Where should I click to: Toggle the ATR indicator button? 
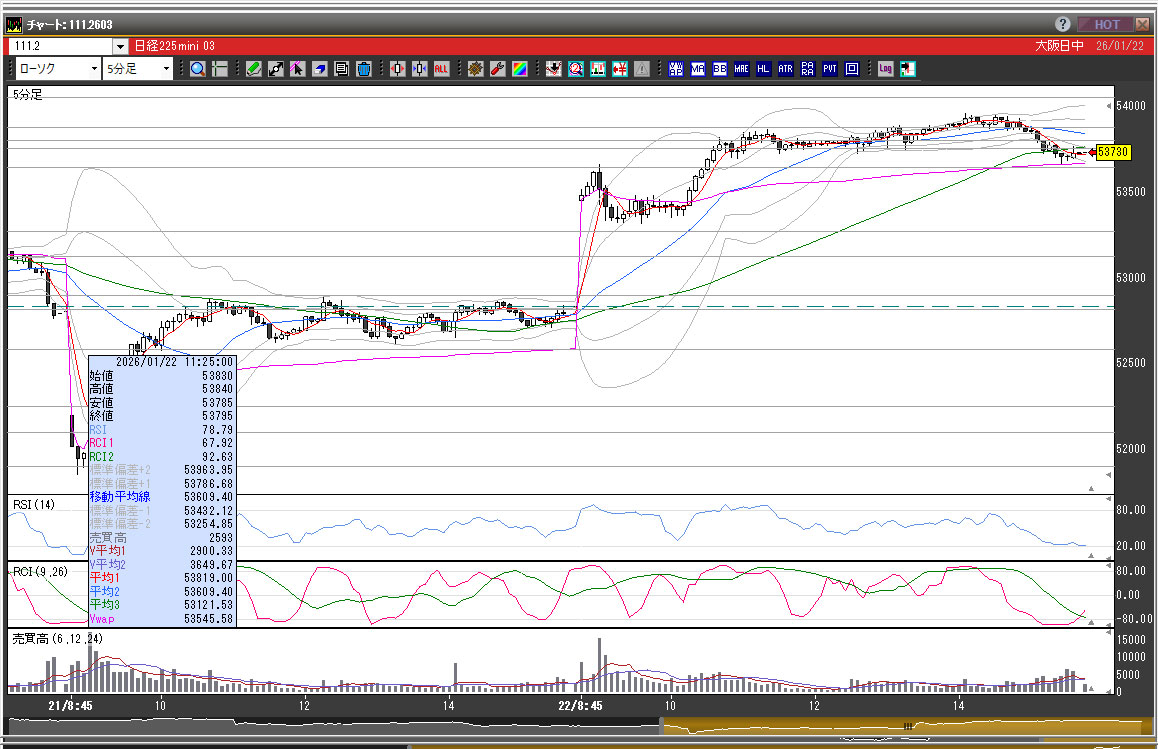[785, 69]
